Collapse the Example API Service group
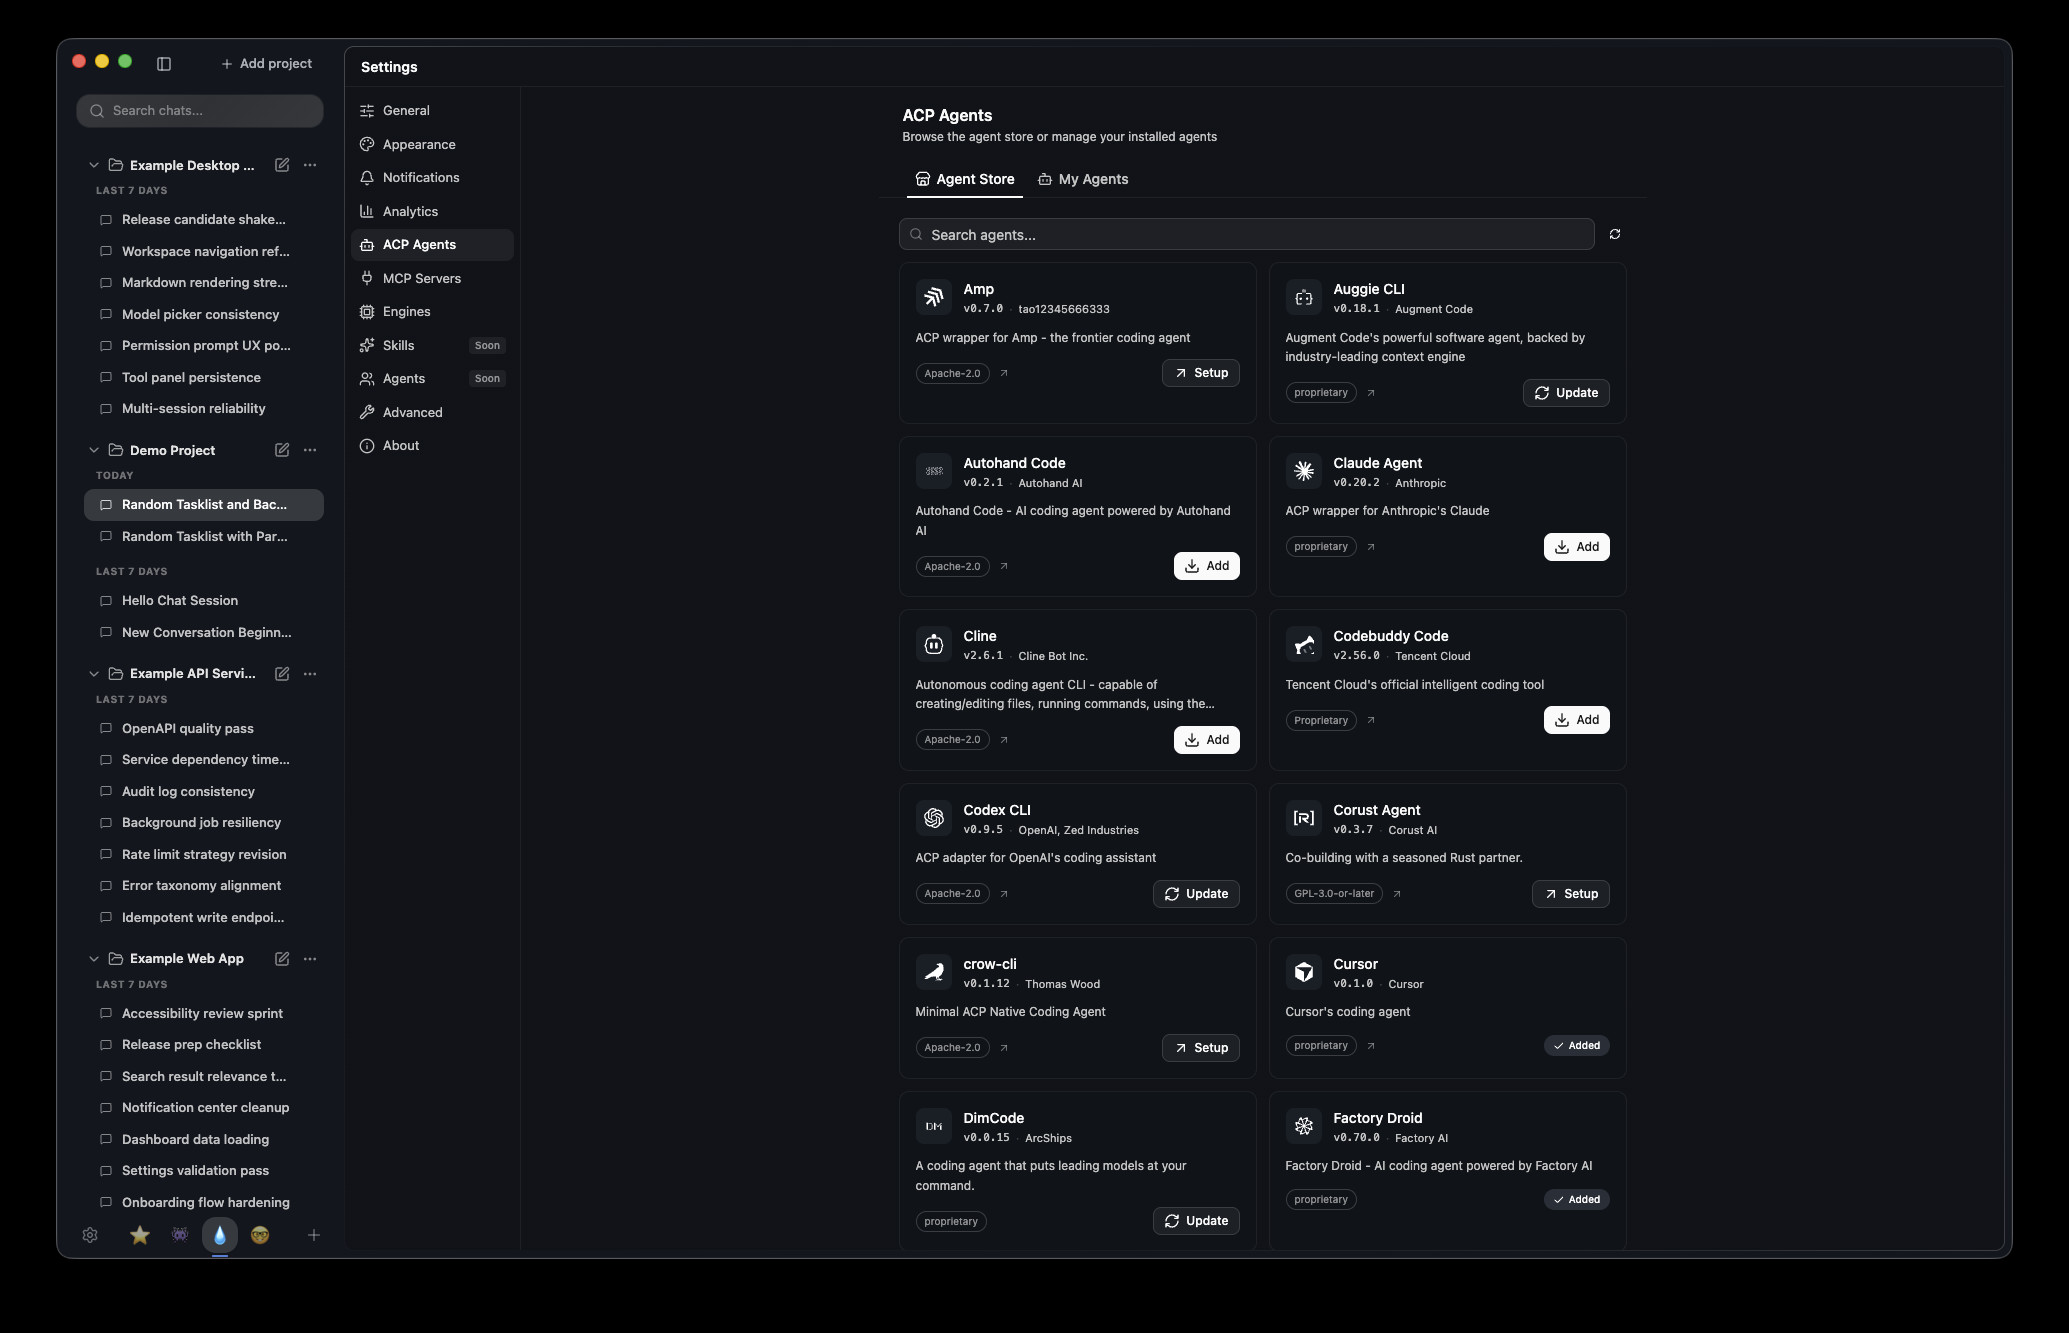Viewport: 2069px width, 1333px height. [x=94, y=674]
